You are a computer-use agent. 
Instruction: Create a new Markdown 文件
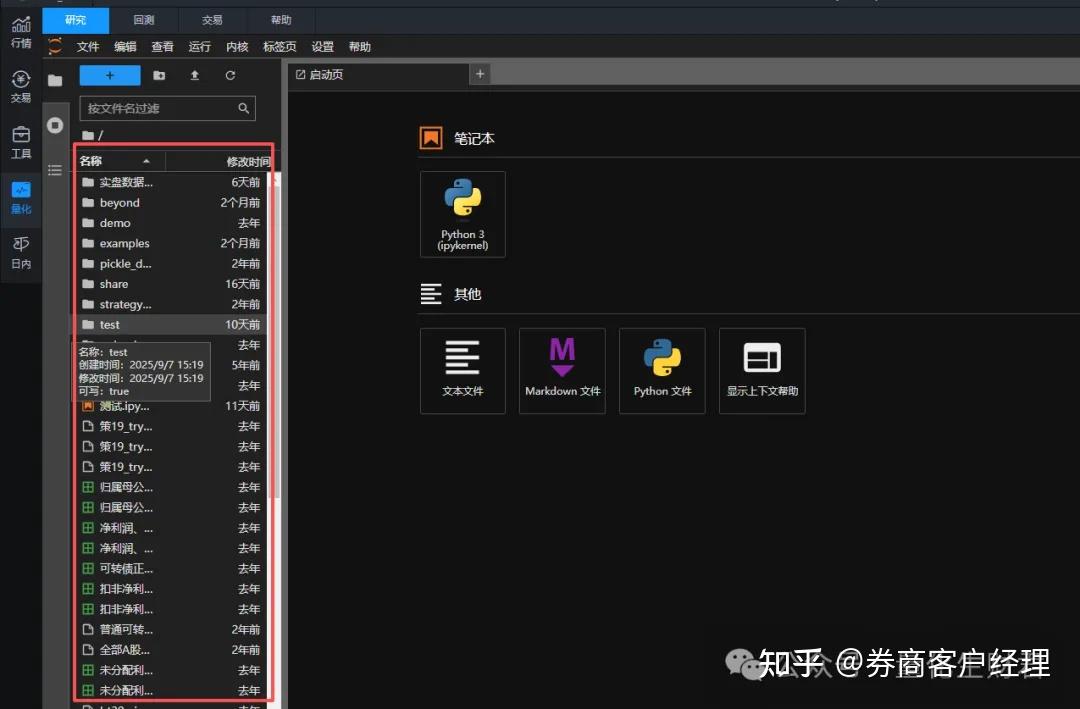click(562, 370)
